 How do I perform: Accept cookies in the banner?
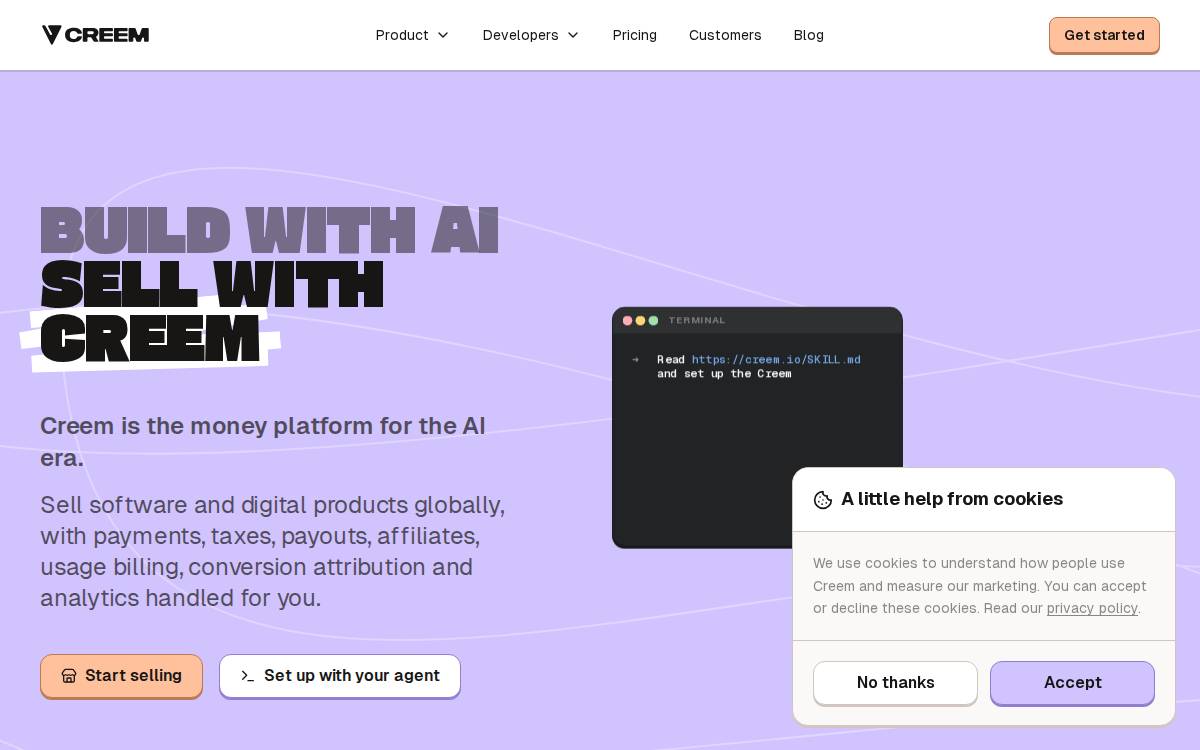[1072, 683]
